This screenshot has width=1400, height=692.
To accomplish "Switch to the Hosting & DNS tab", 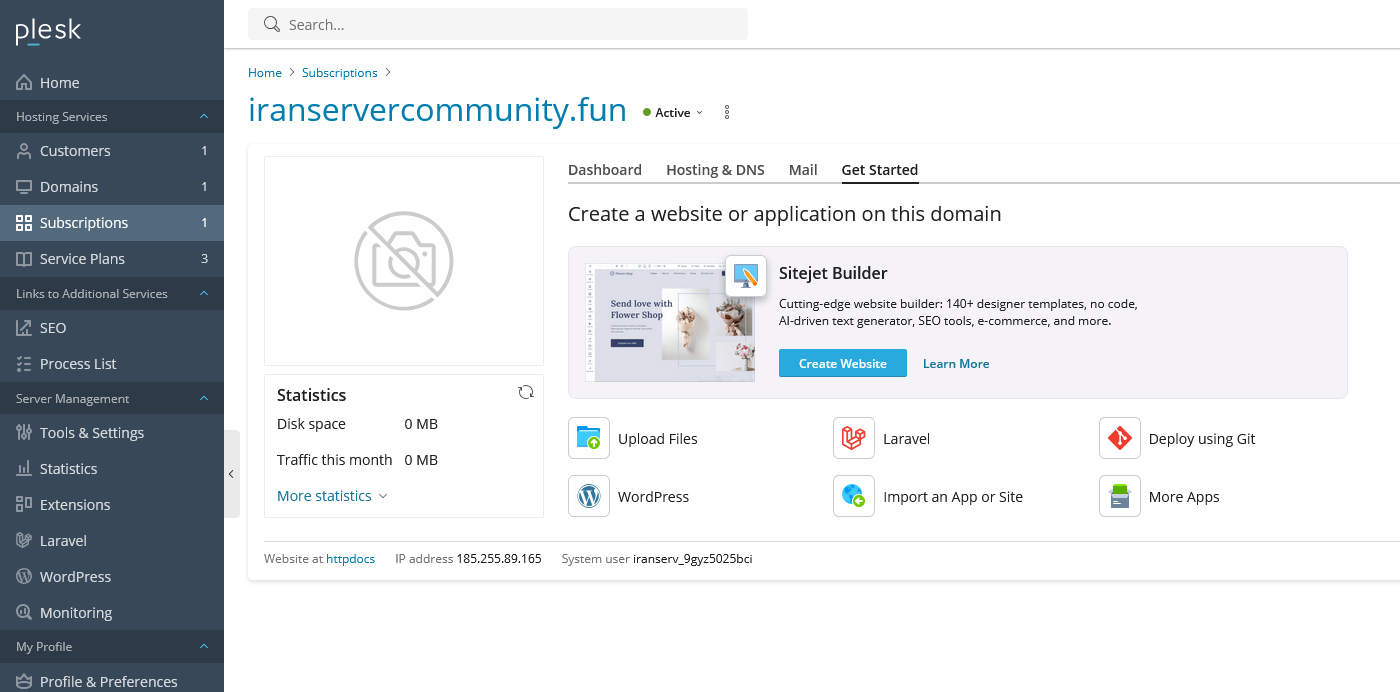I will (715, 170).
